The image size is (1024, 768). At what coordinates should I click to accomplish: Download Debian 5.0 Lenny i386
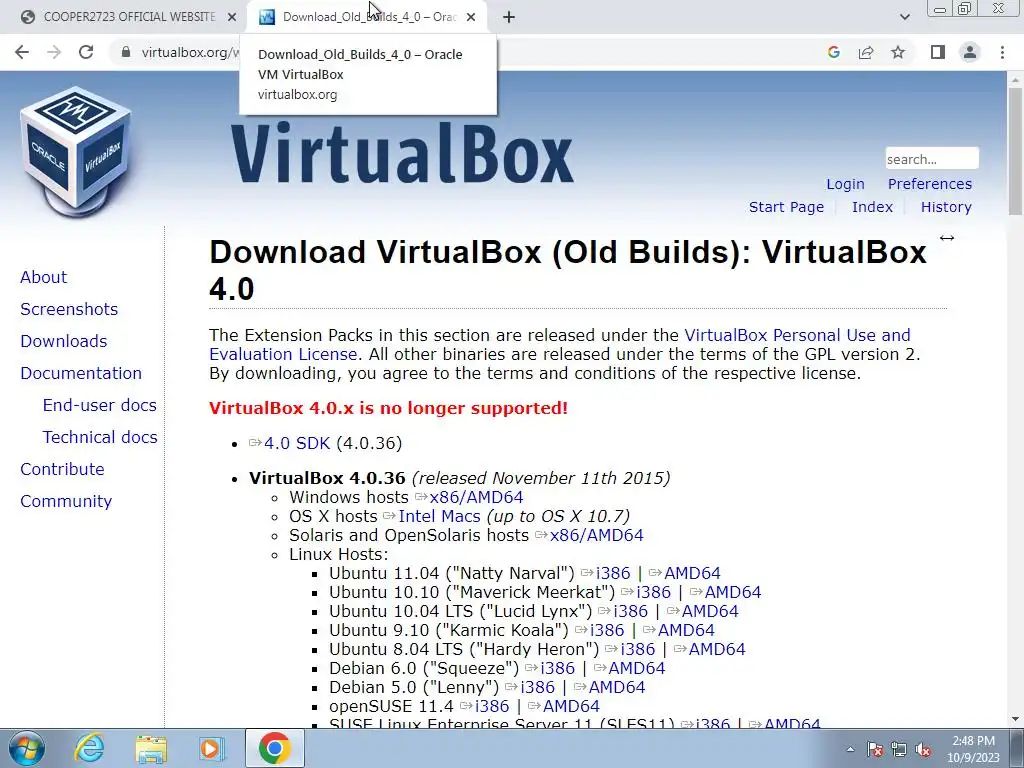coord(537,687)
